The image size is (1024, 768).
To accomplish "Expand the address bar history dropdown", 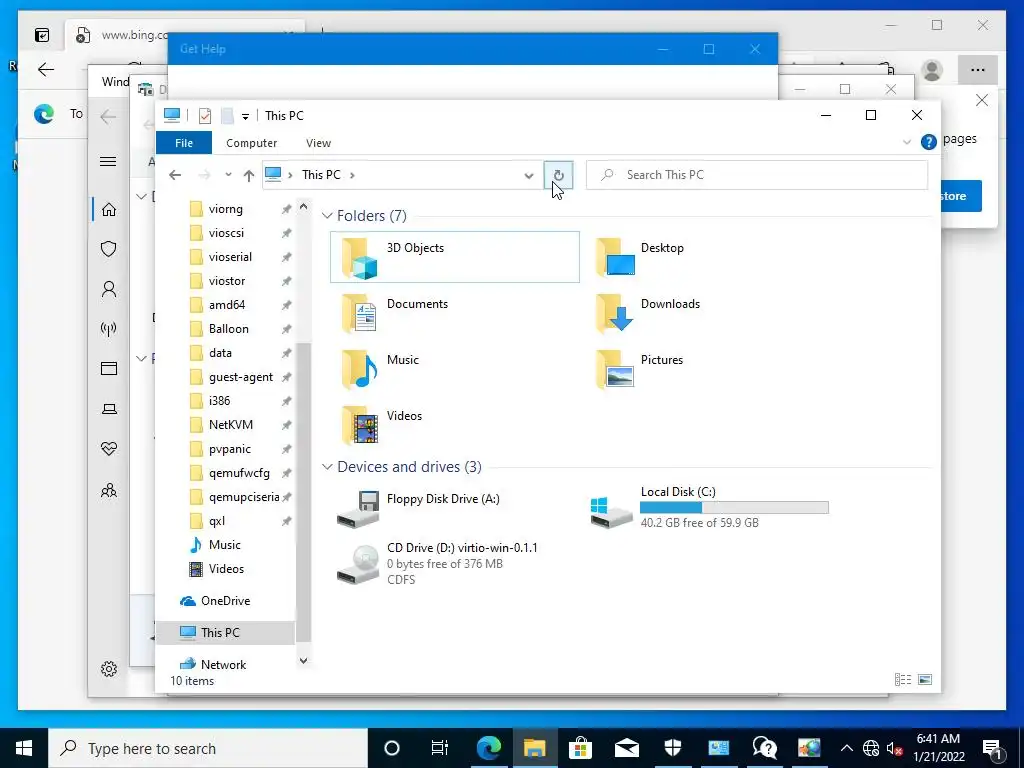I will coord(529,175).
